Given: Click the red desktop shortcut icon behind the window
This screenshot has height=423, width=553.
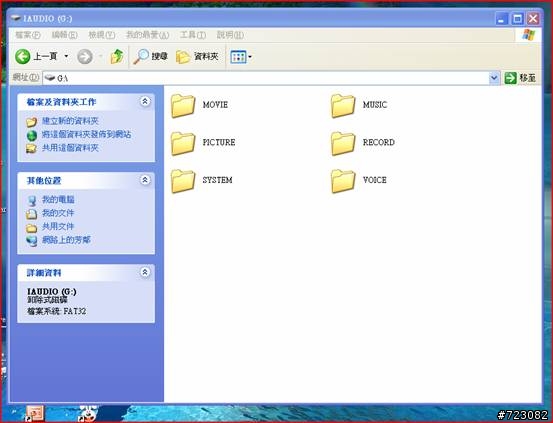Looking at the screenshot, I should (35, 413).
